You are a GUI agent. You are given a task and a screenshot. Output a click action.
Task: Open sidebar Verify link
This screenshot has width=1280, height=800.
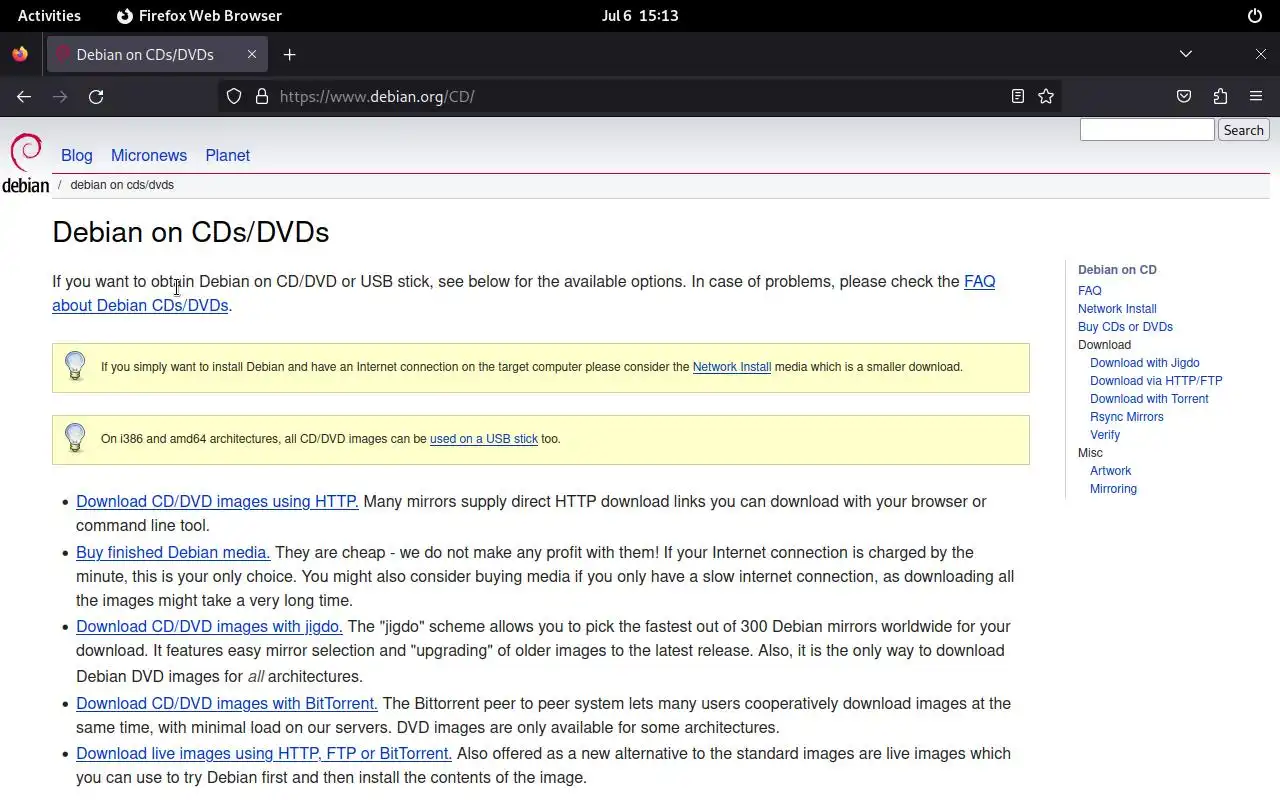coord(1105,435)
